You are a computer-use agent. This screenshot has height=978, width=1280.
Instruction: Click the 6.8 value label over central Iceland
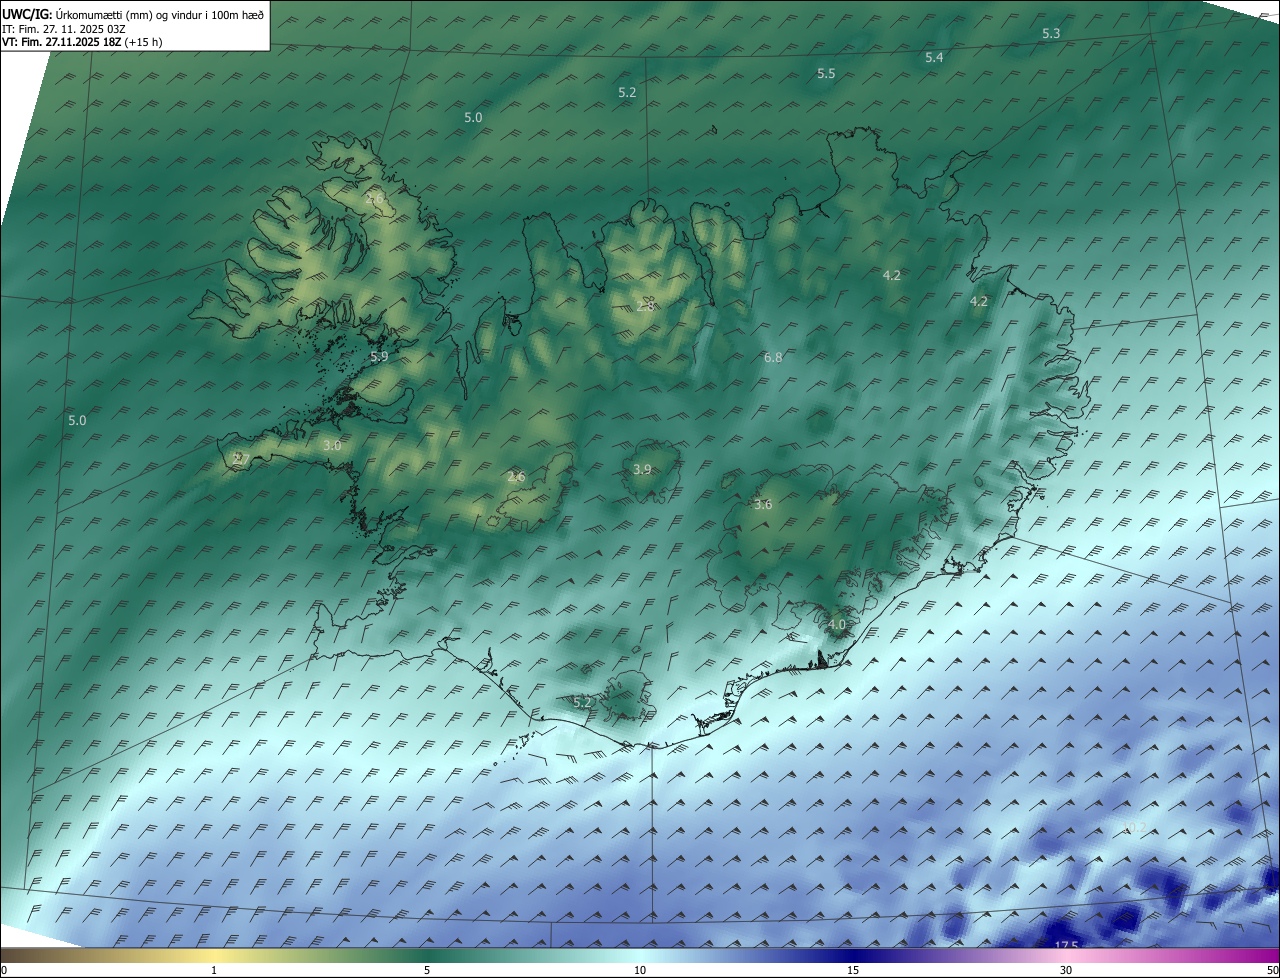tap(773, 358)
